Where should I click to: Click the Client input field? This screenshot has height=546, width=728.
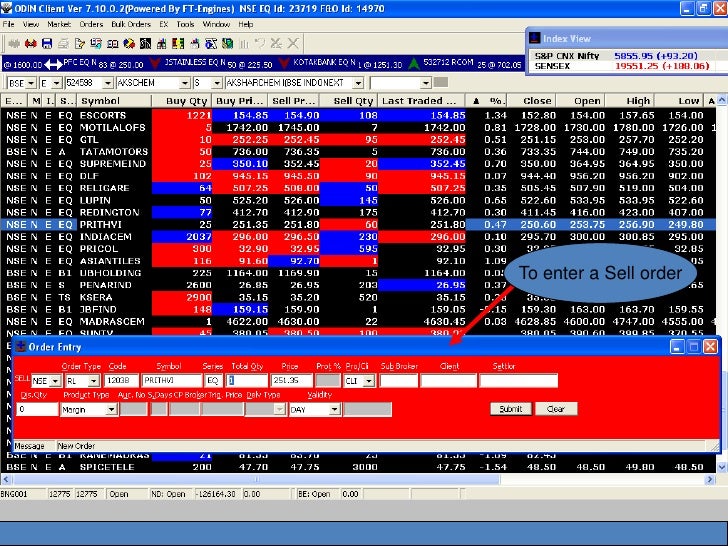(448, 381)
